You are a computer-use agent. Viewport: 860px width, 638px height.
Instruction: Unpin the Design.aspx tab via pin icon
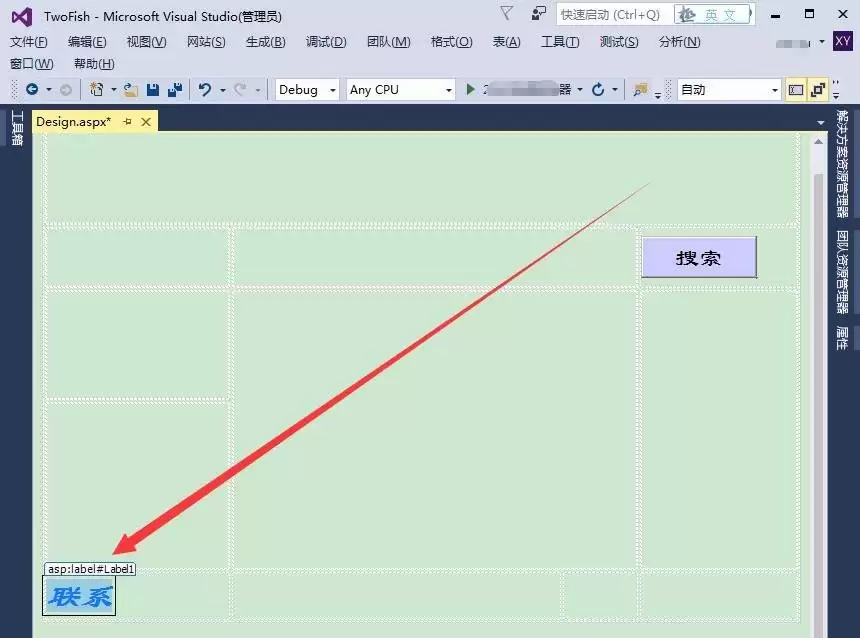[x=127, y=121]
